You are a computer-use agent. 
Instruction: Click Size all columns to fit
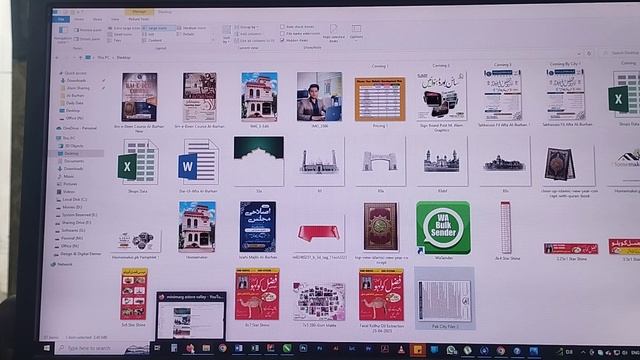[x=255, y=40]
